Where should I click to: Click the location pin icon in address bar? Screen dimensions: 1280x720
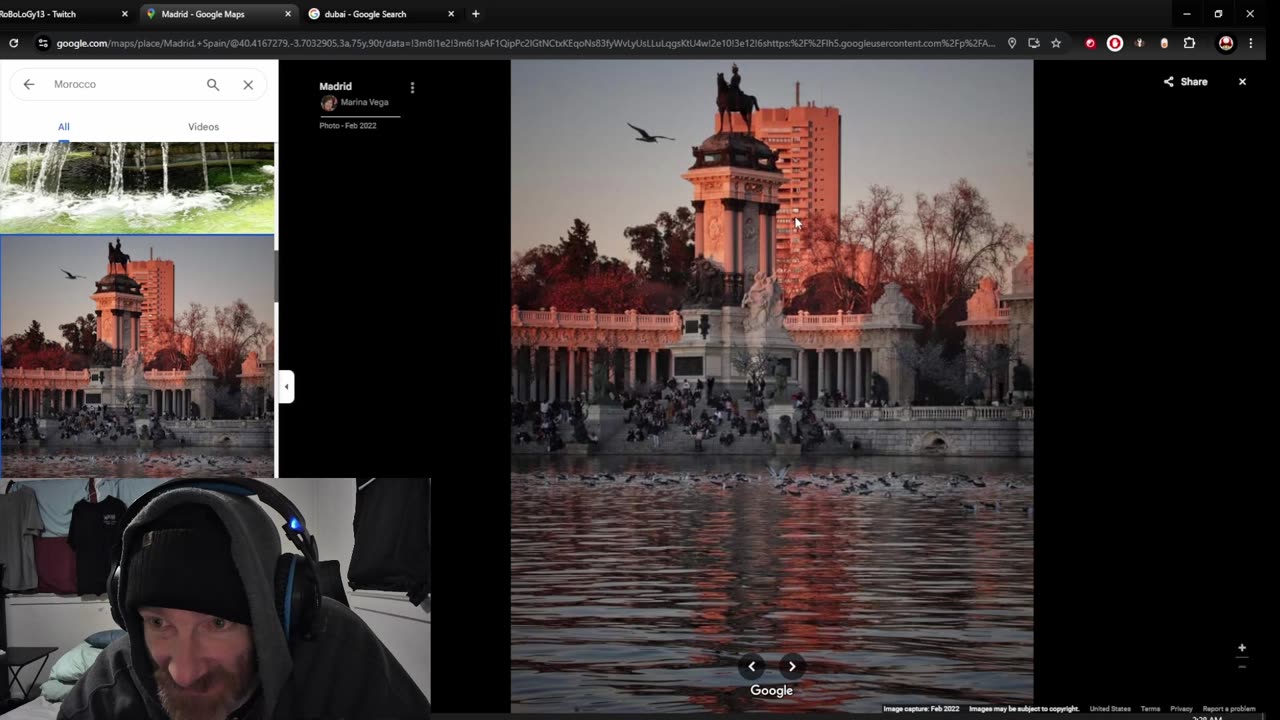point(1012,43)
